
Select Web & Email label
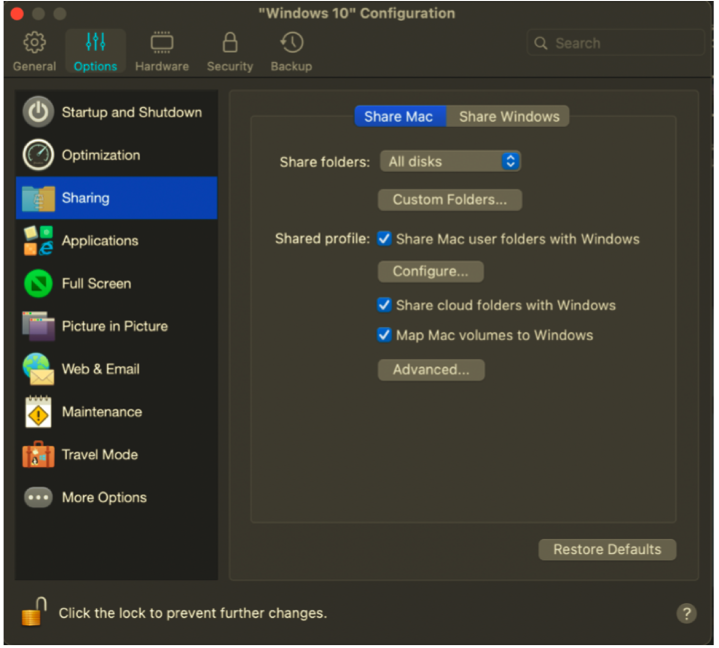[x=100, y=369]
